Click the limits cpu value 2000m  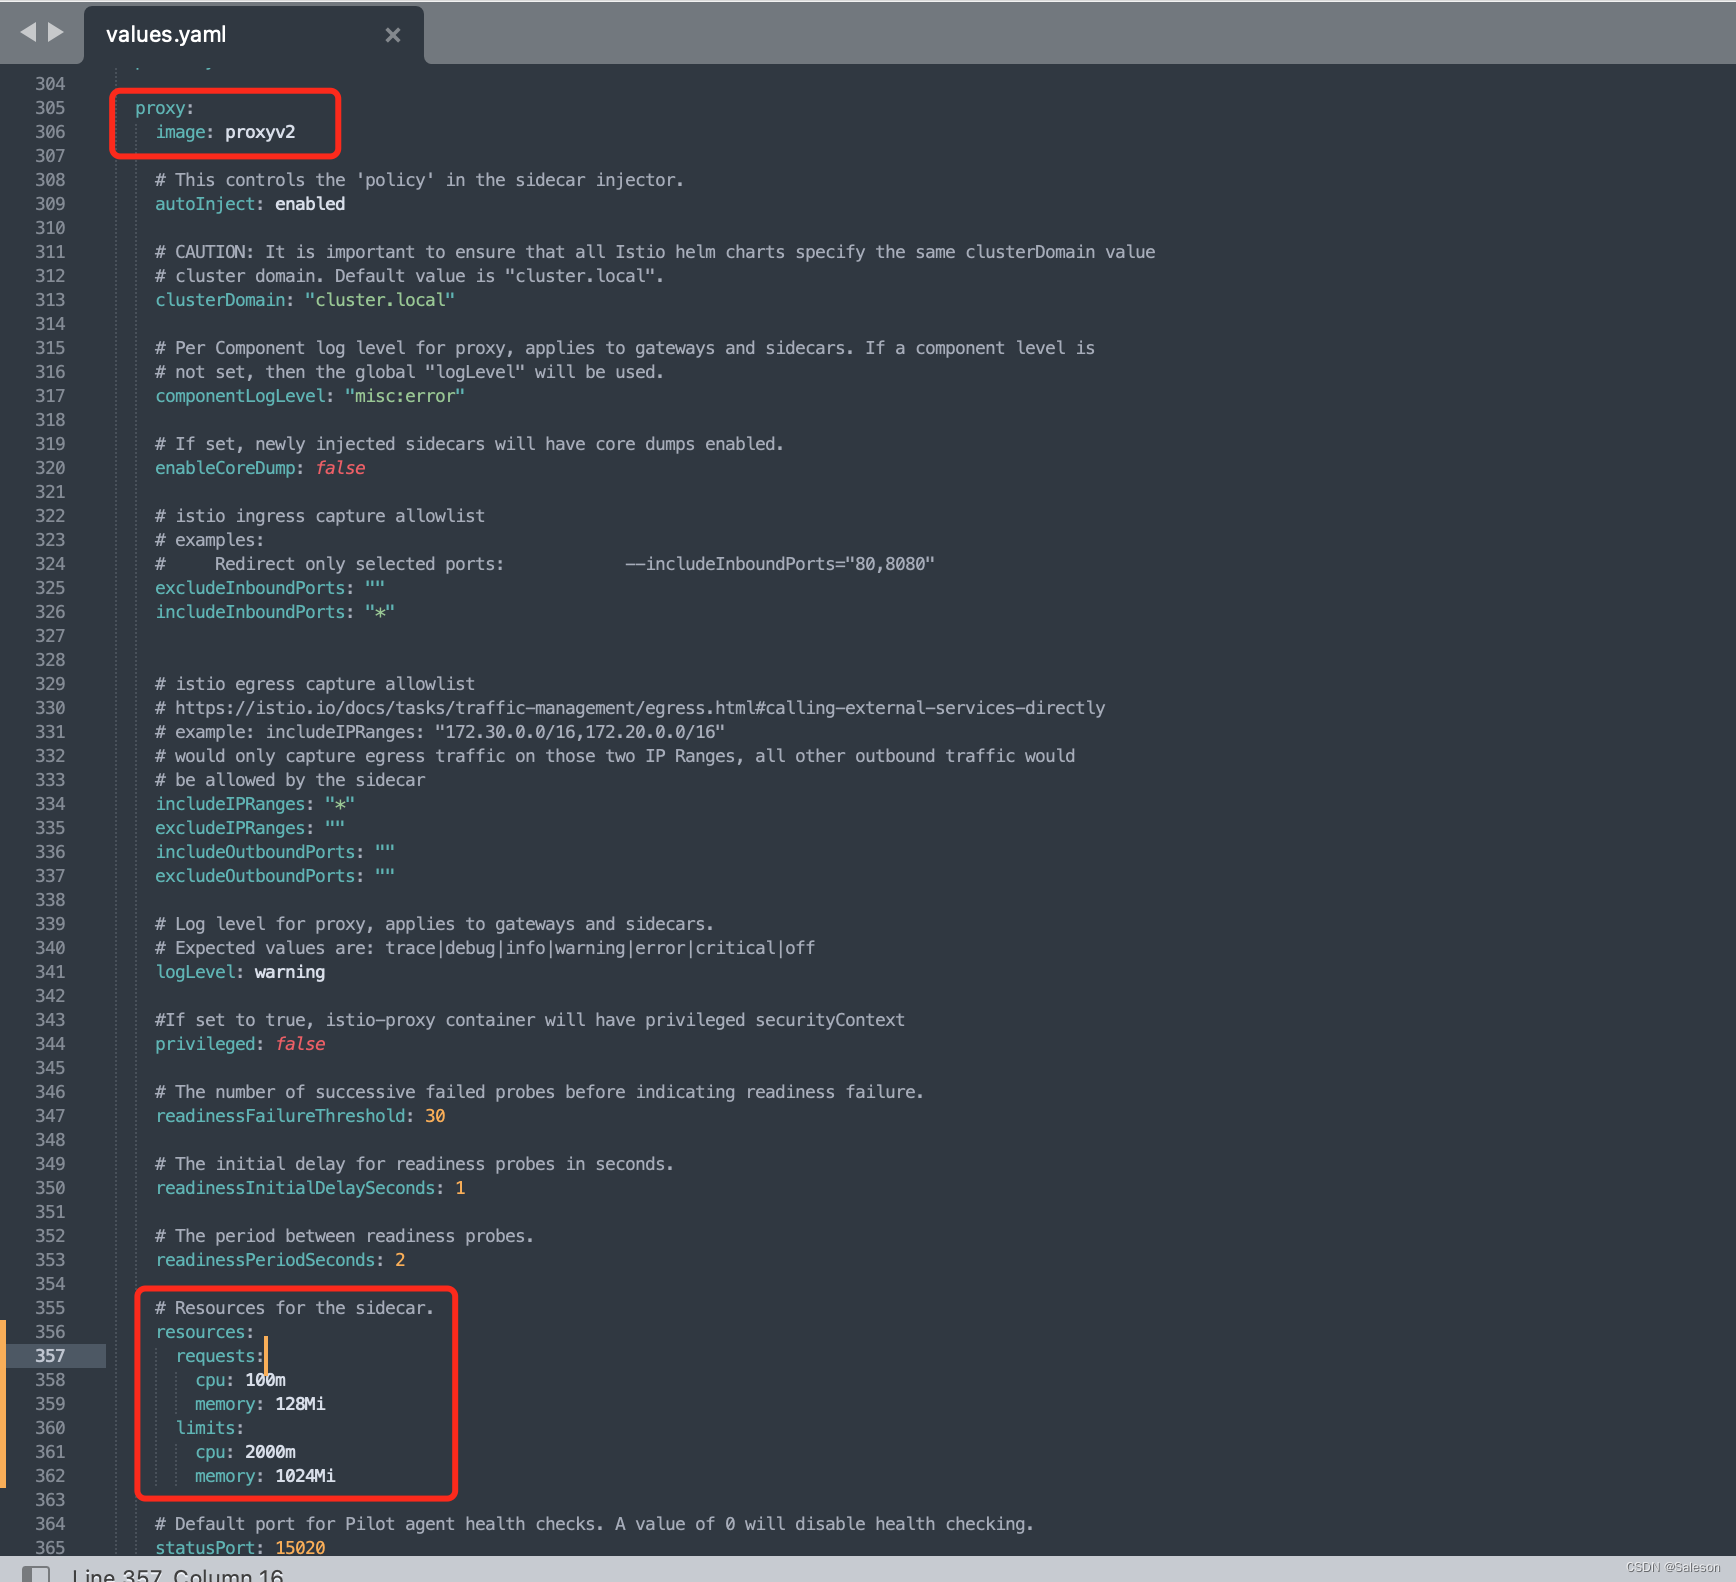(270, 1452)
